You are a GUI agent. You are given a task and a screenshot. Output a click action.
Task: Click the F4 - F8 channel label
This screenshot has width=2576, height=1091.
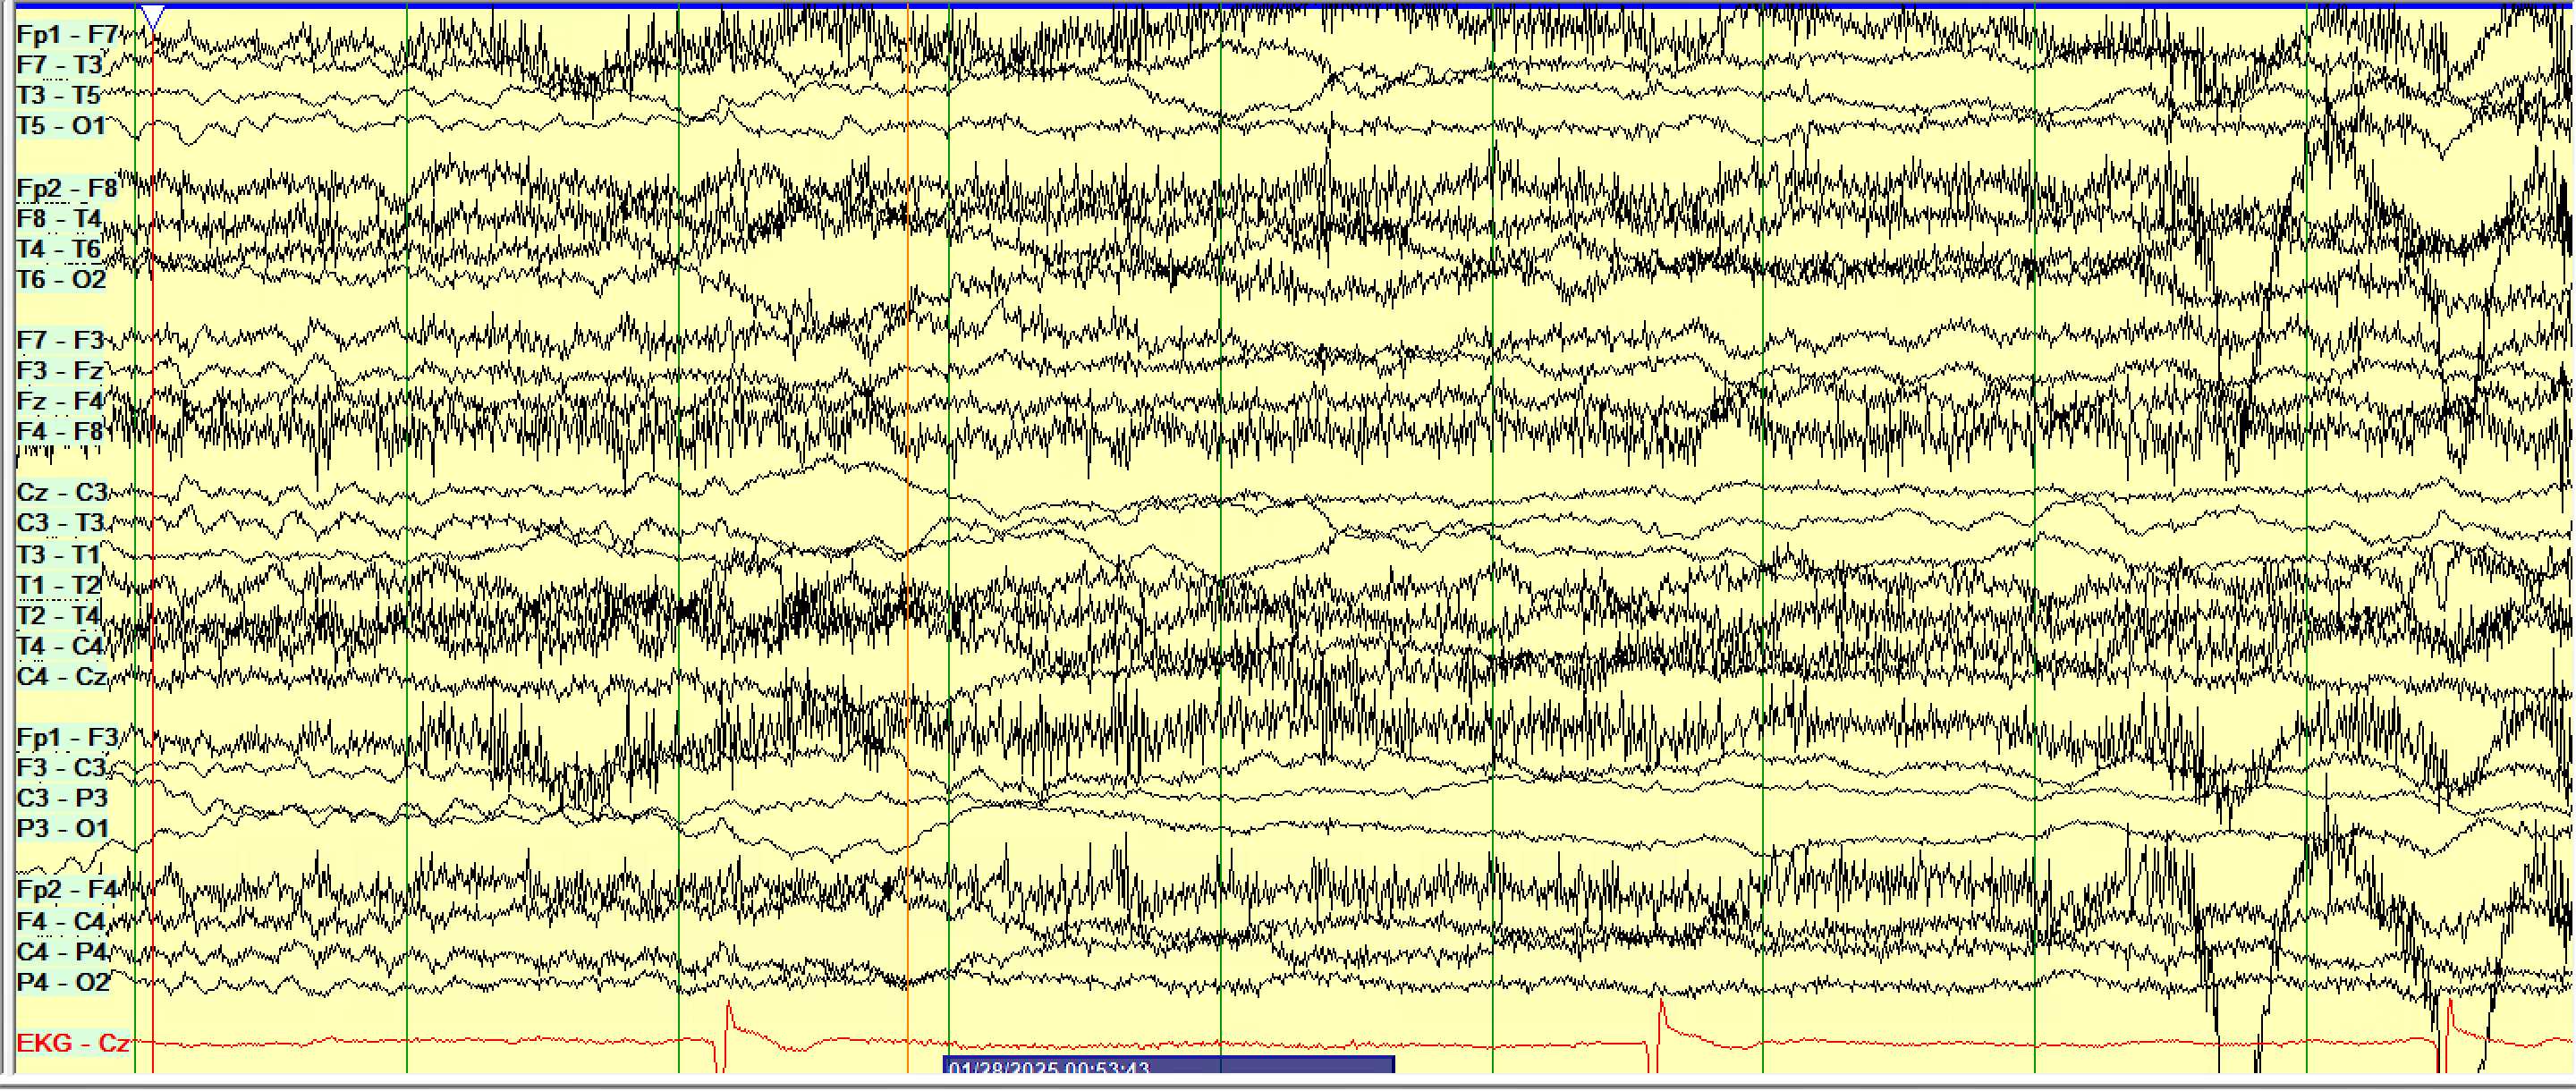(x=61, y=432)
